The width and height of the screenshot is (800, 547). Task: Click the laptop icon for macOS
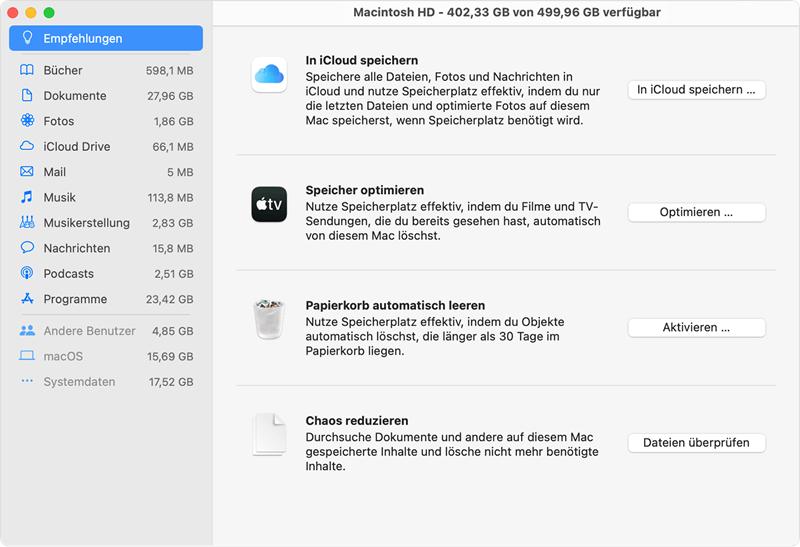27,356
